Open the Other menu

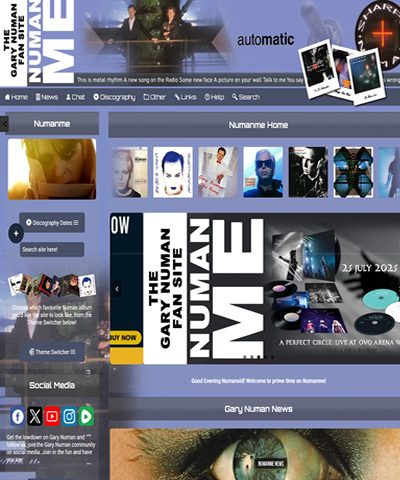click(155, 97)
